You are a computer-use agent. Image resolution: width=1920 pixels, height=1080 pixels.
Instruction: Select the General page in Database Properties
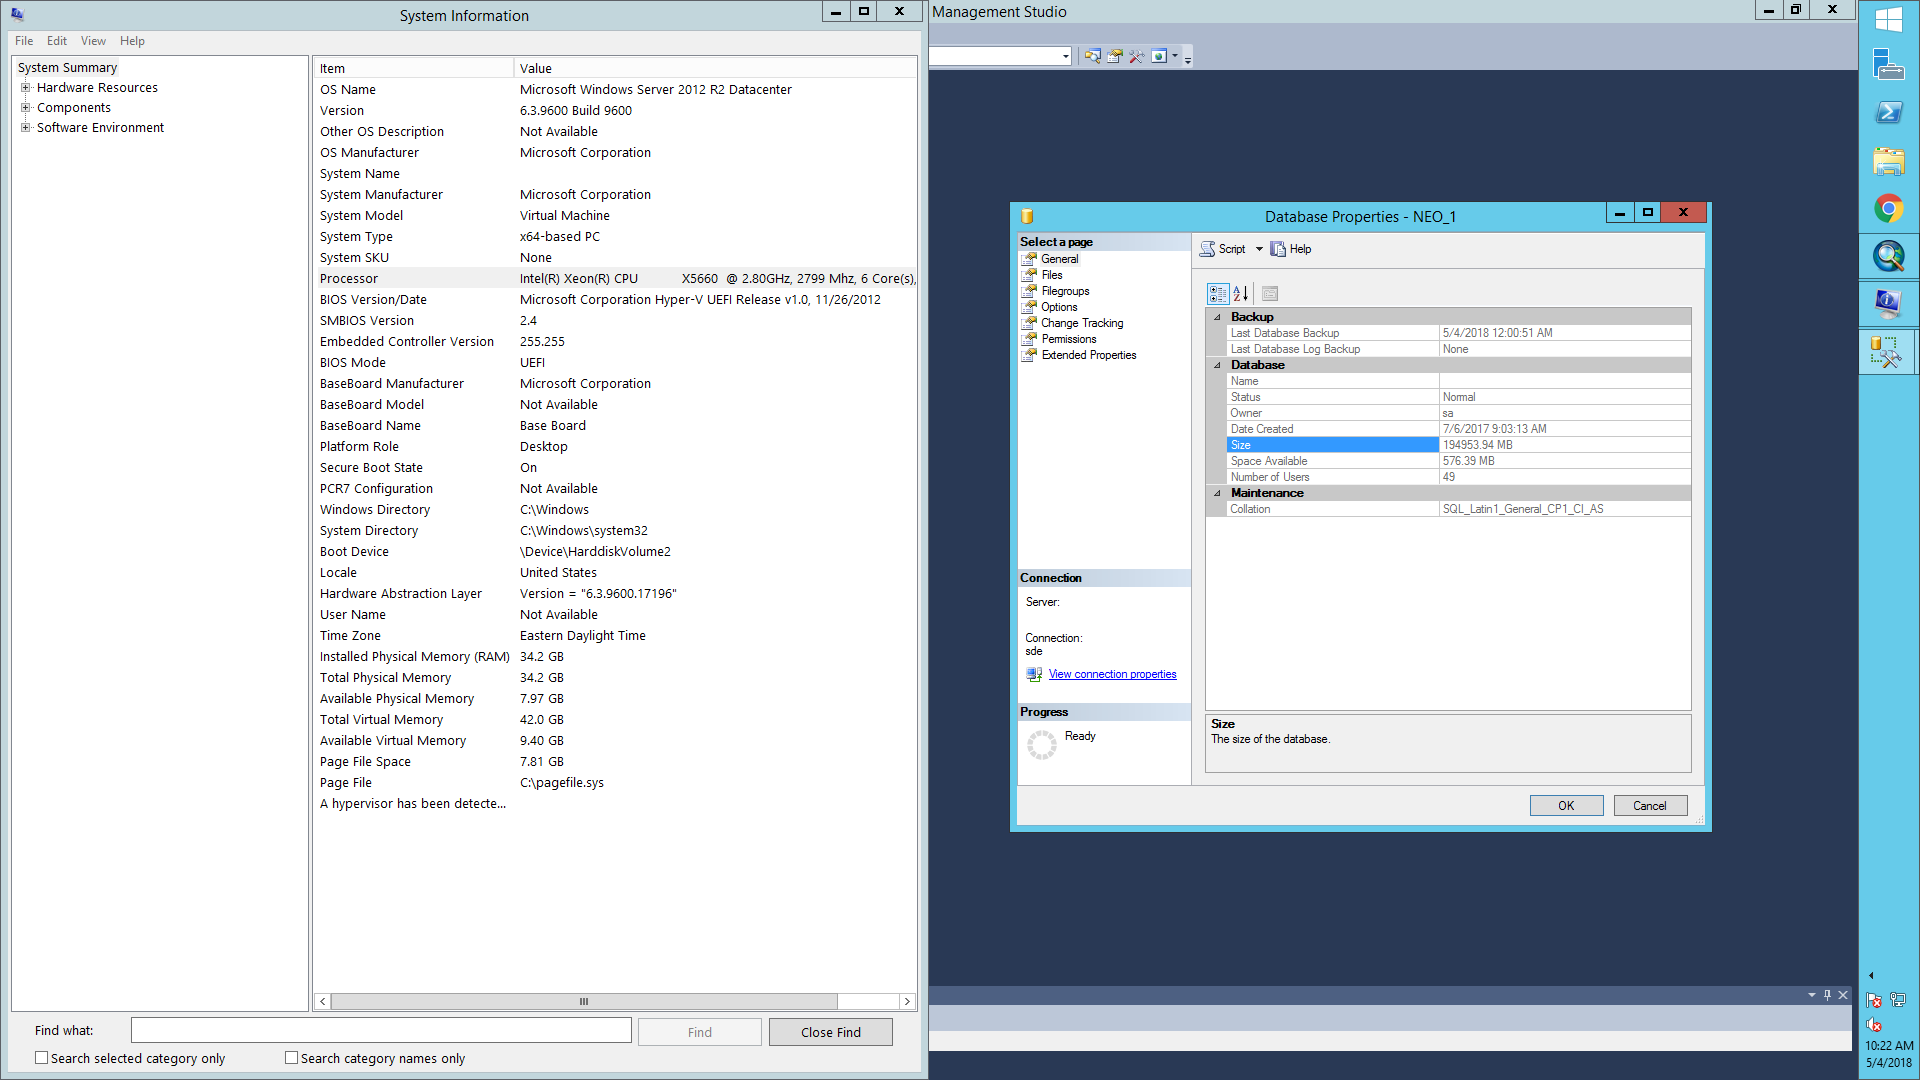1059,259
